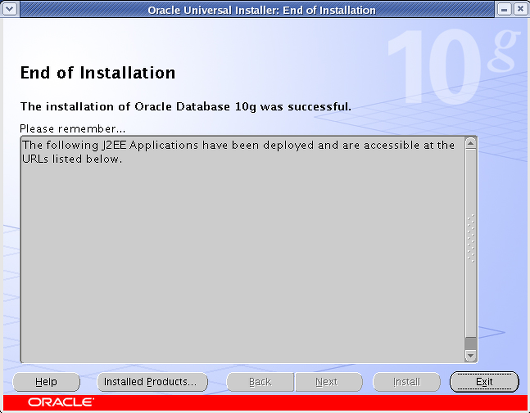Screen dimensions: 530x413
Task: Click the Exit button
Action: point(484,382)
